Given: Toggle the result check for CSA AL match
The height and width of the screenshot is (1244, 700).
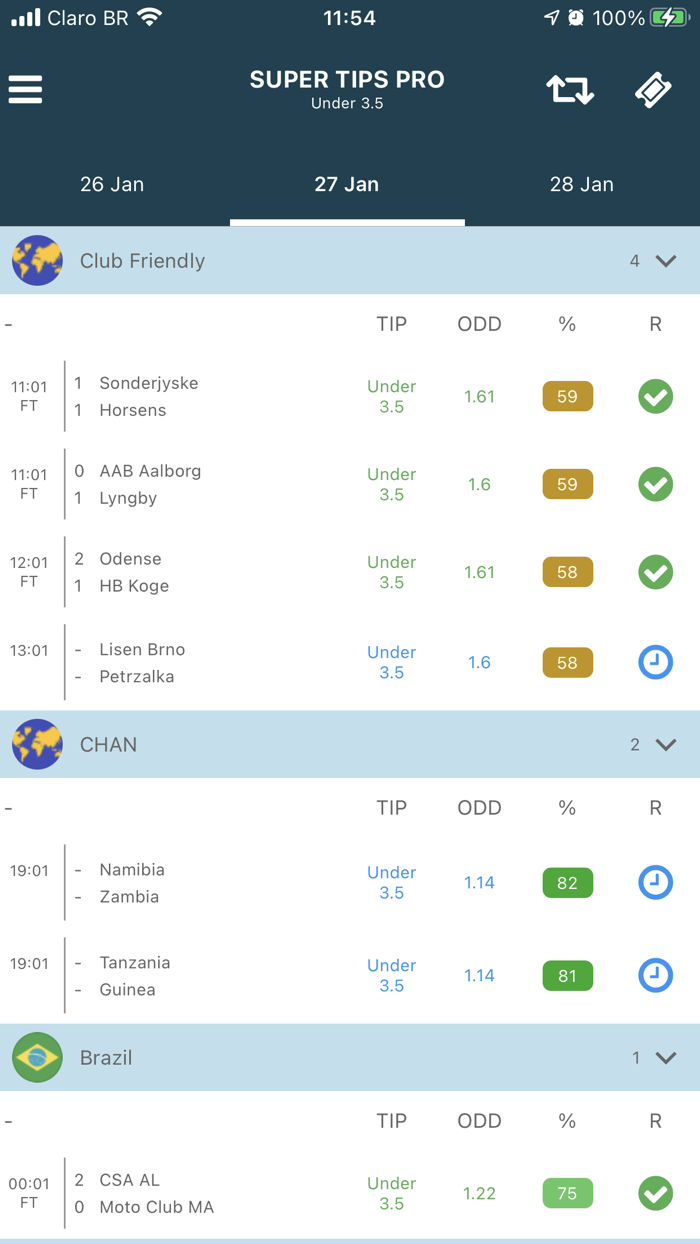Looking at the screenshot, I should point(655,1193).
